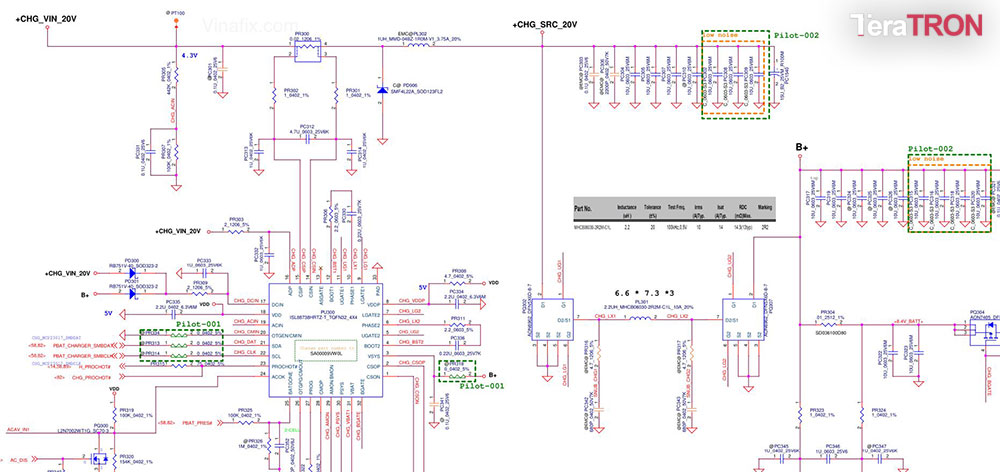Click the SD036100D80 part number

[832, 332]
